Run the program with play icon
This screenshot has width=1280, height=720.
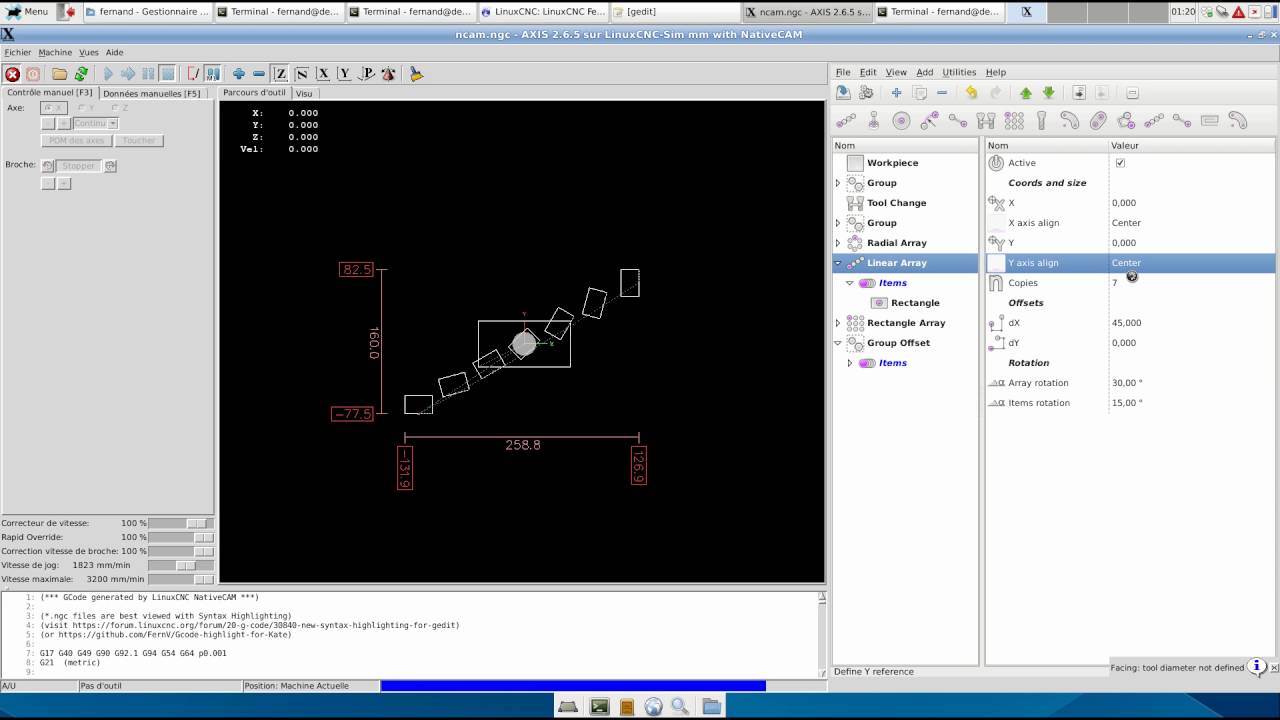pyautogui.click(x=108, y=74)
